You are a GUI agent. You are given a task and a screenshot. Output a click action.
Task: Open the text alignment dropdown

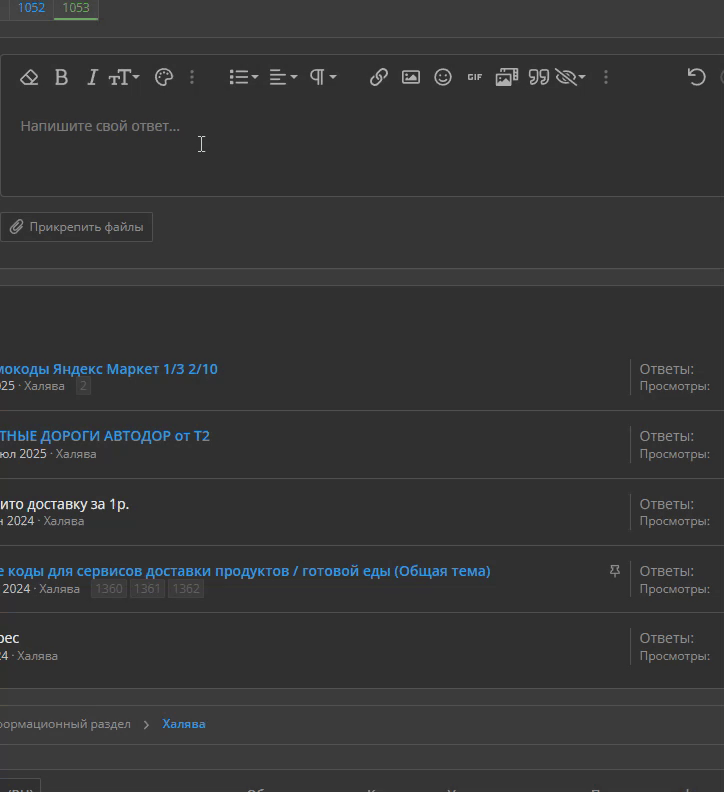tap(283, 77)
